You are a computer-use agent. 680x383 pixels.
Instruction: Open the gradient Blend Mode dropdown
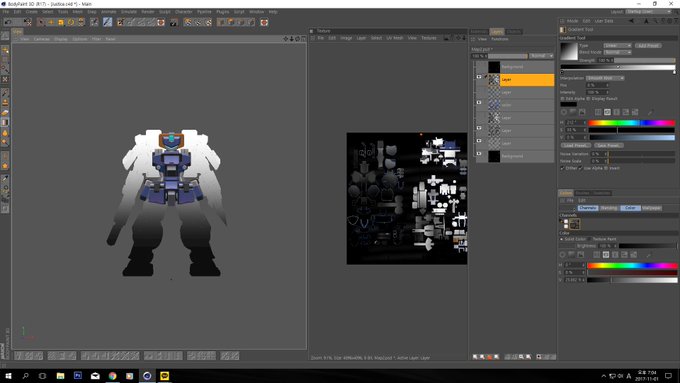(x=618, y=52)
